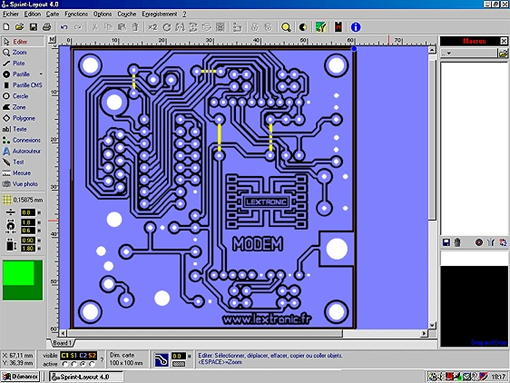Set C1 as active layer radio
This screenshot has width=510, height=383.
(x=65, y=364)
